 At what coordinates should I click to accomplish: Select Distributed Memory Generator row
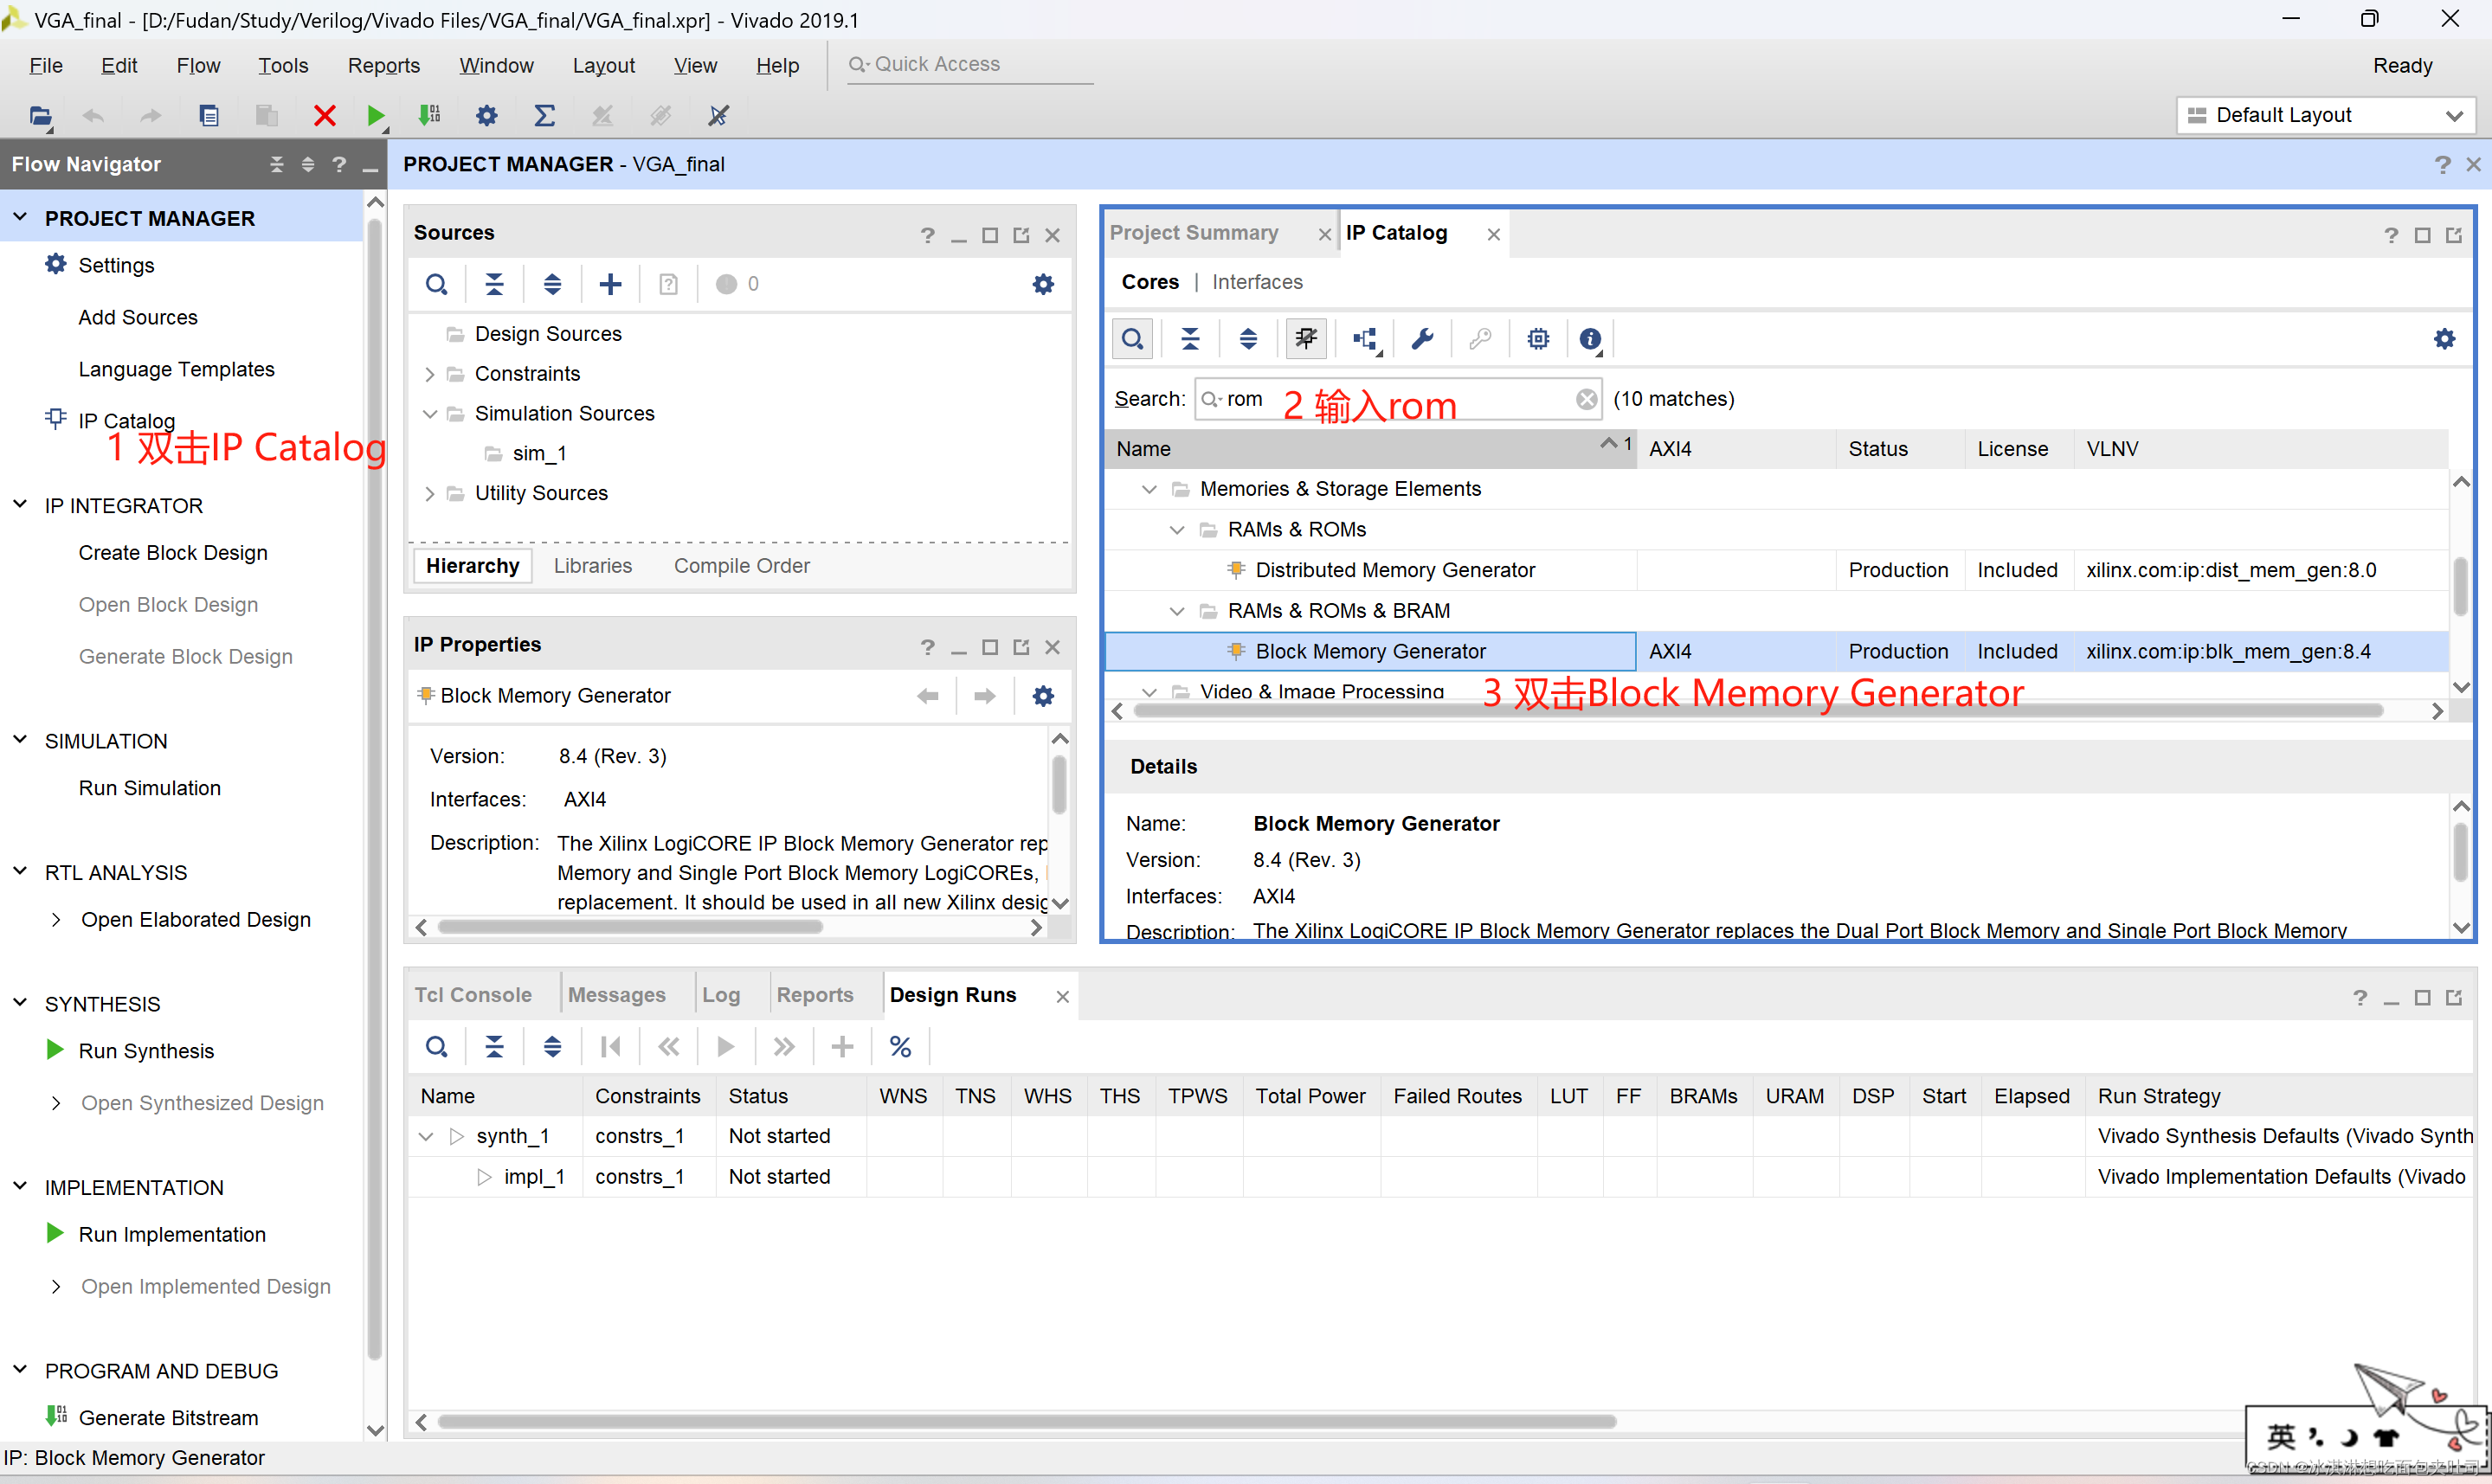1776,570
